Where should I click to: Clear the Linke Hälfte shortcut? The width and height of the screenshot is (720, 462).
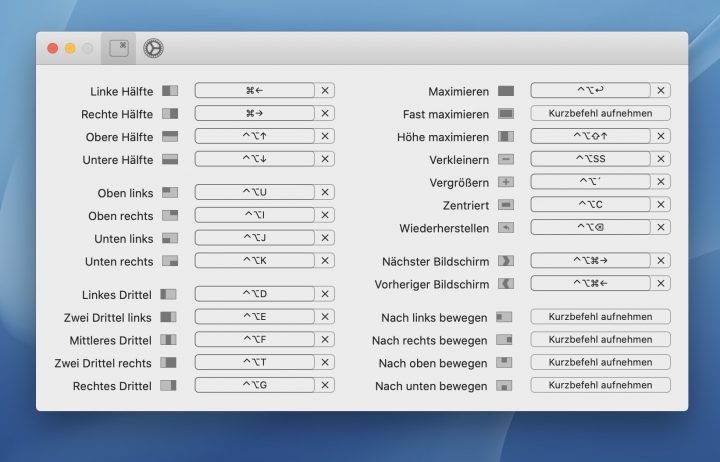pos(325,90)
